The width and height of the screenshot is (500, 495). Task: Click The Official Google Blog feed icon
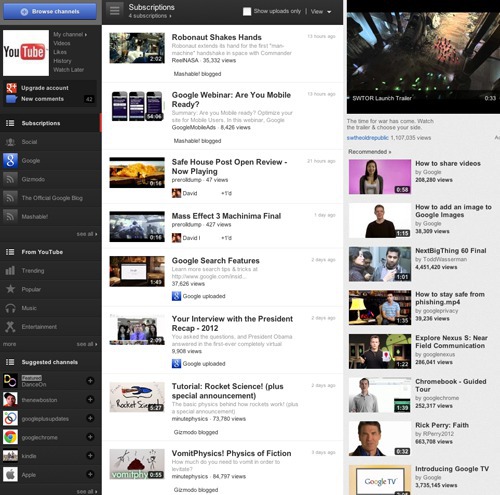[x=10, y=198]
